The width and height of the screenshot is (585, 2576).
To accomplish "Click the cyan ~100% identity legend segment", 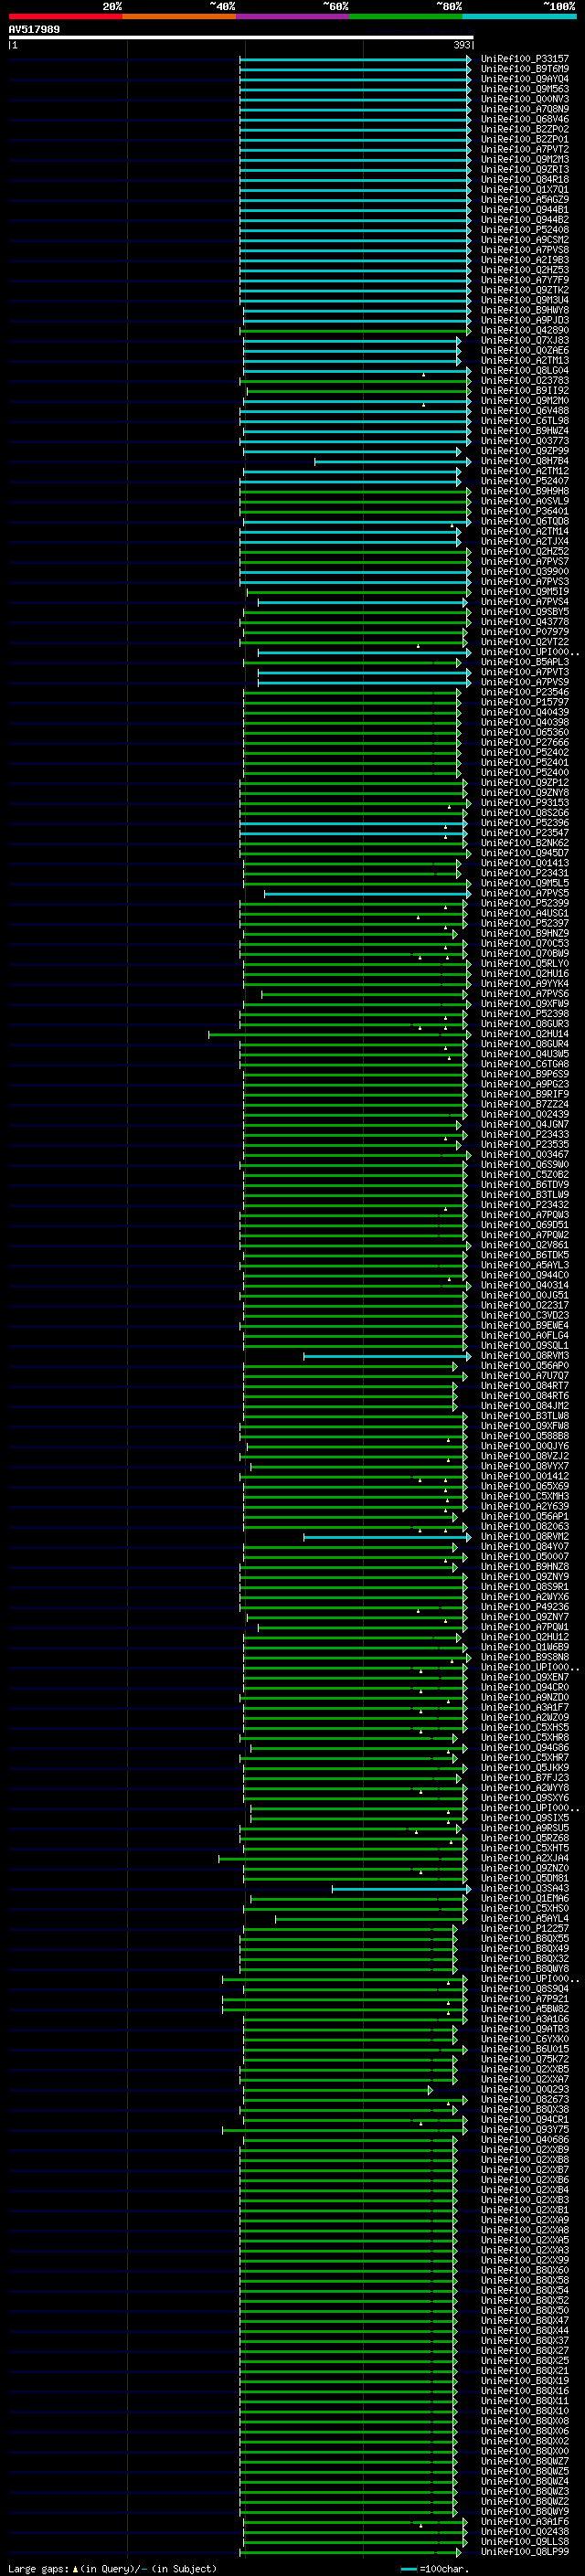I will [x=519, y=16].
